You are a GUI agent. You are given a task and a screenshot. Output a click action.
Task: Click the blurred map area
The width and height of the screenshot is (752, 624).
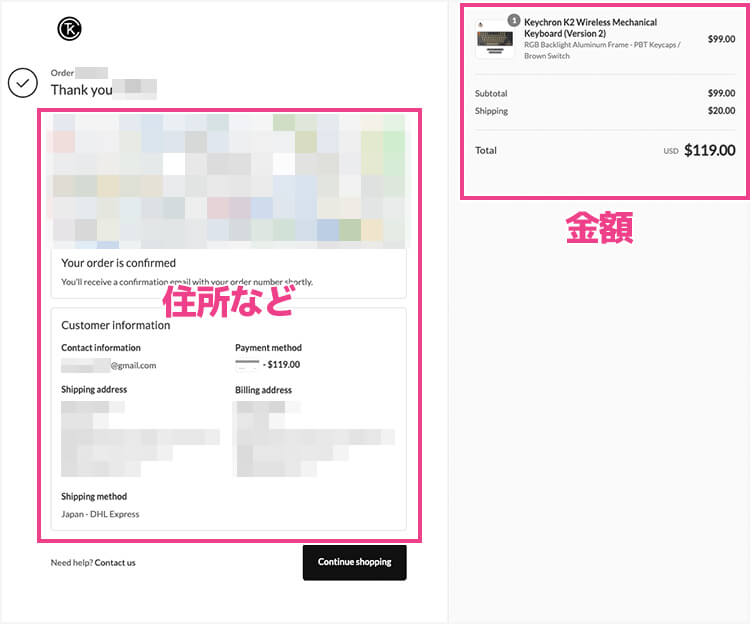[x=228, y=180]
